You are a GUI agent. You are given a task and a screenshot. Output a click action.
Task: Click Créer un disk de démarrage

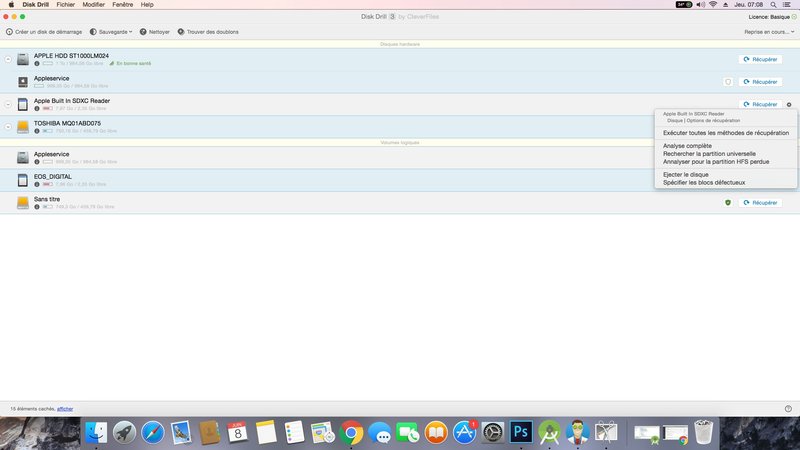pos(9,32)
